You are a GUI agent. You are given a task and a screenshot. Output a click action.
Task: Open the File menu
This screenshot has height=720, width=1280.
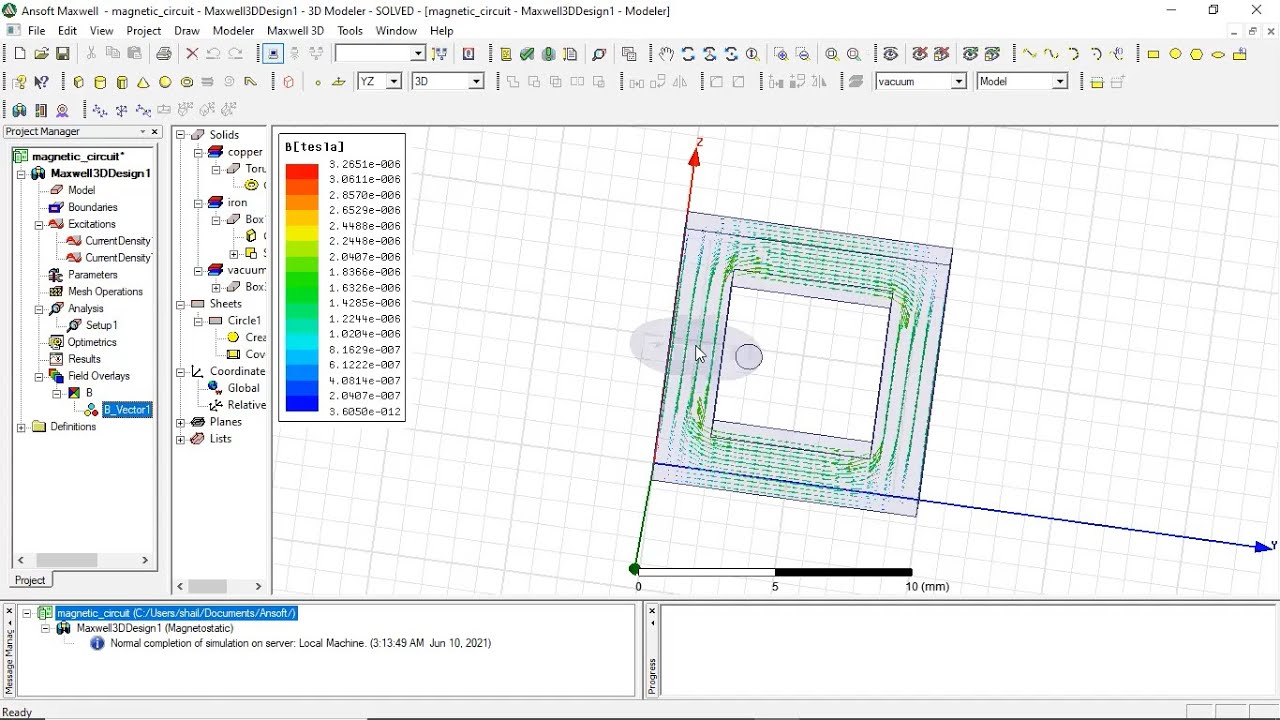pyautogui.click(x=36, y=31)
